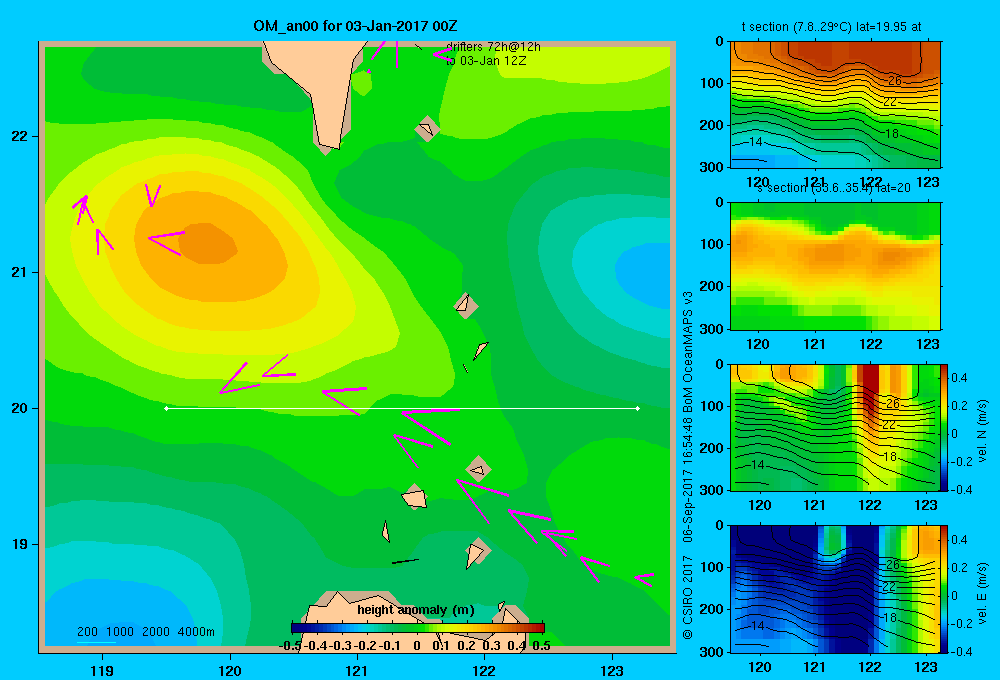This screenshot has height=680, width=1000.
Task: Click the main map longitude label 119
Action: coord(103,670)
